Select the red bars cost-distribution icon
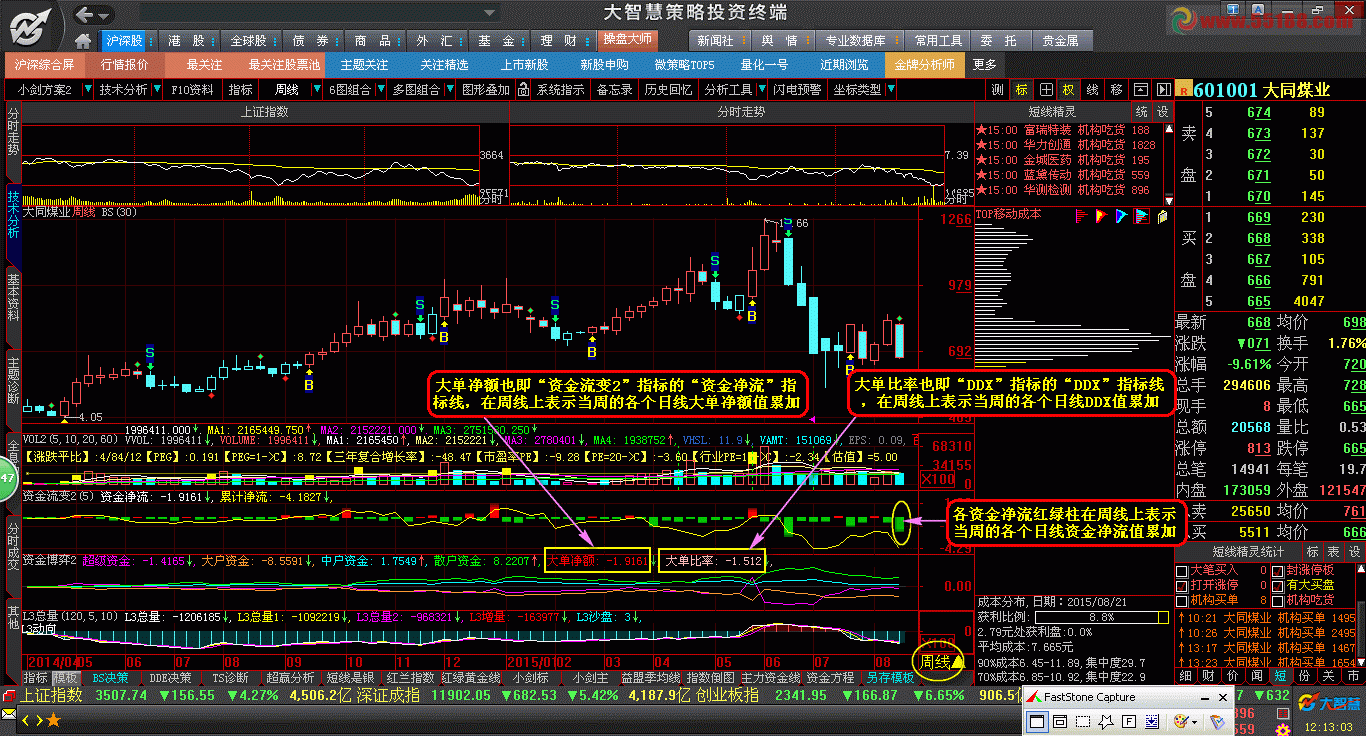Screen dimensions: 1366x736 [1081, 215]
